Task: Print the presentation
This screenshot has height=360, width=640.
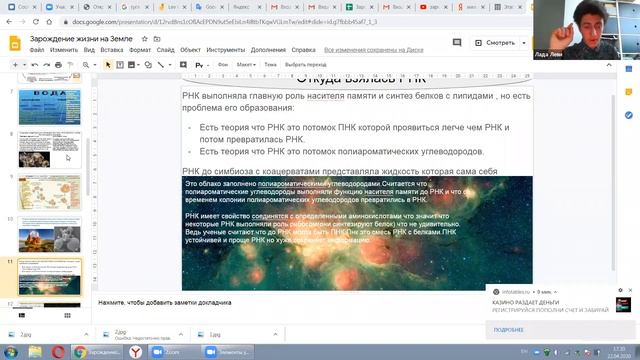Action: 58,65
